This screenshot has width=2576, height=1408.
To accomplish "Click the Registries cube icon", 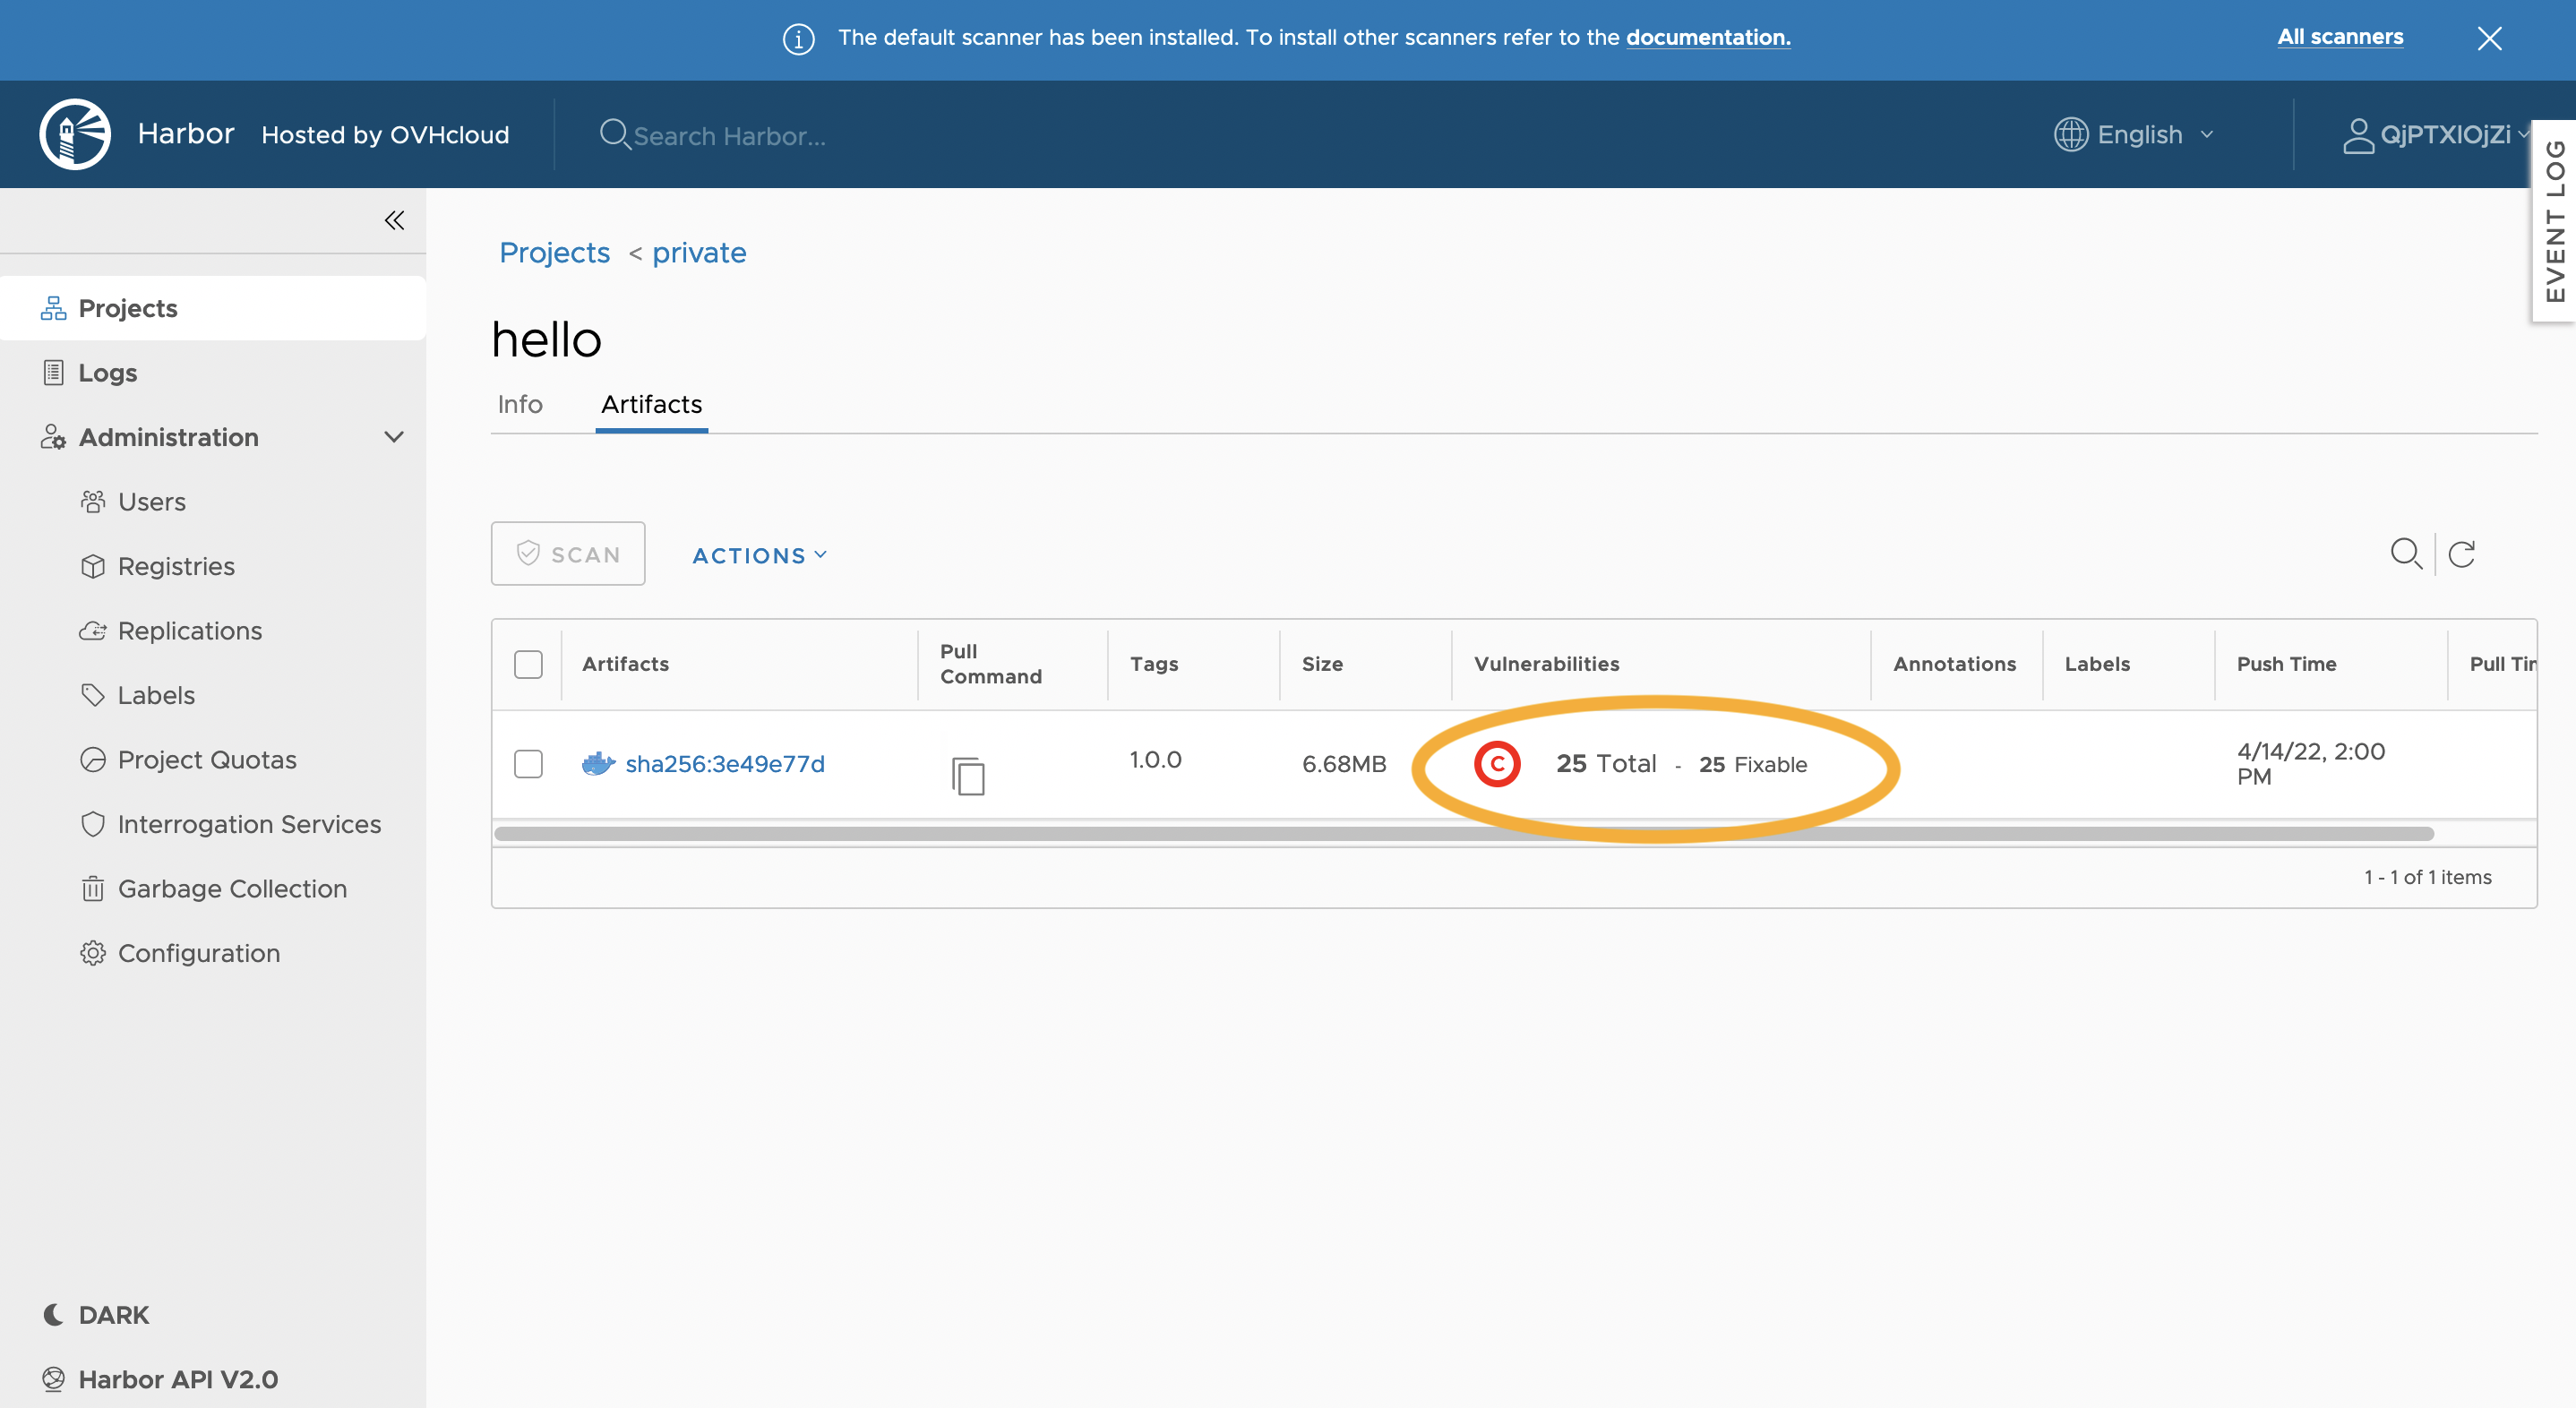I will tap(93, 566).
